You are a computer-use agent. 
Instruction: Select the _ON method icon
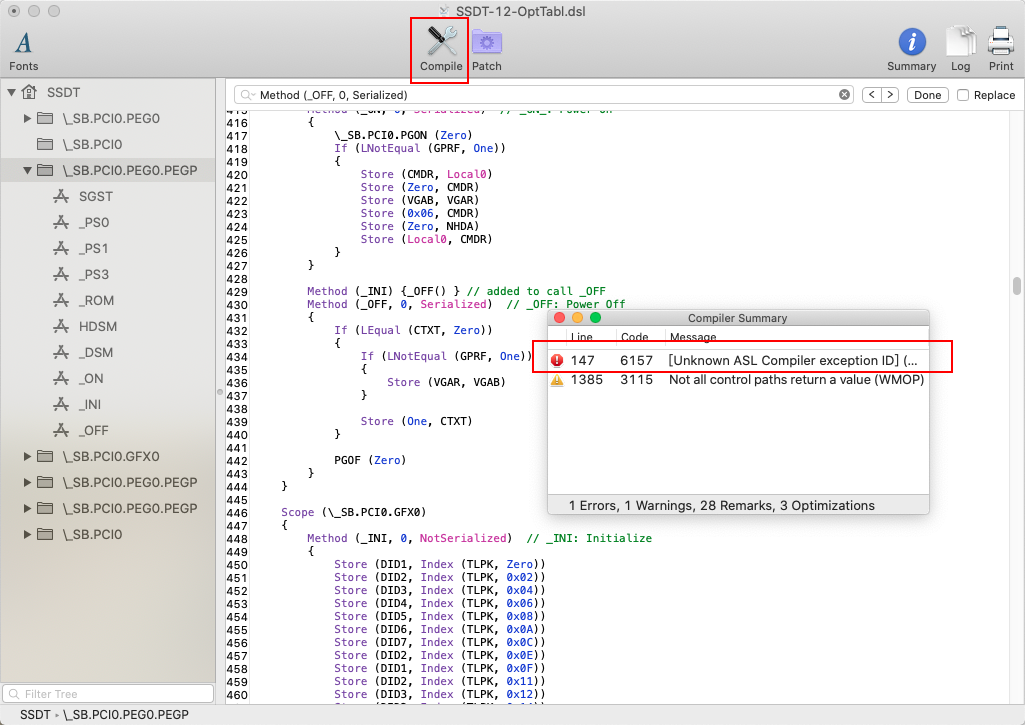point(61,379)
